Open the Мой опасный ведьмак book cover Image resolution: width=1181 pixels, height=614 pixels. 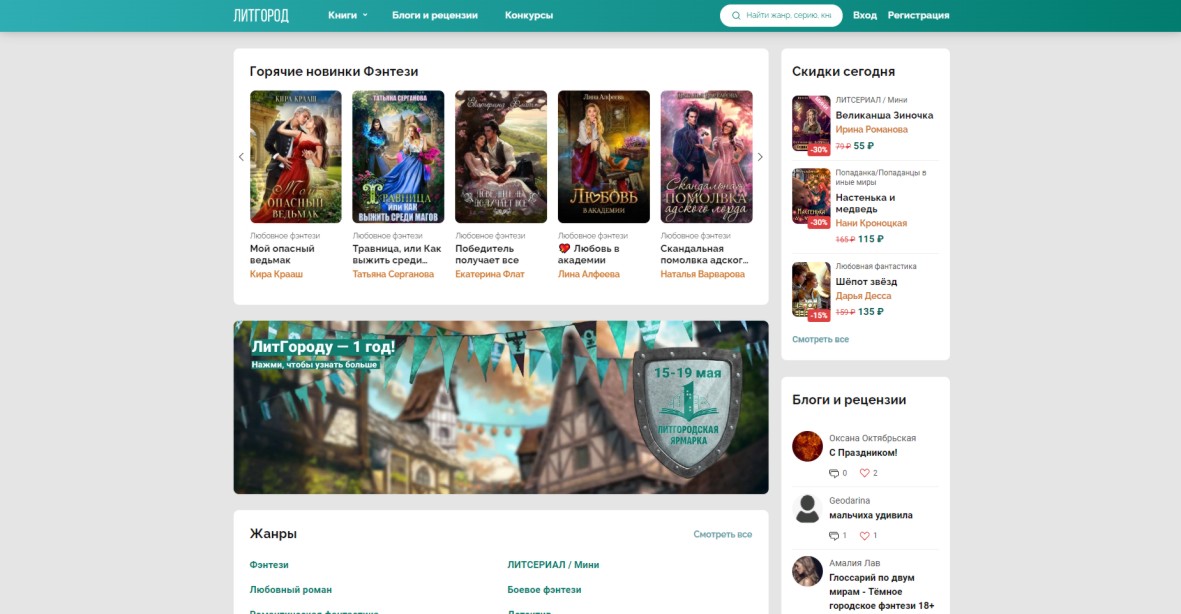[x=295, y=157]
